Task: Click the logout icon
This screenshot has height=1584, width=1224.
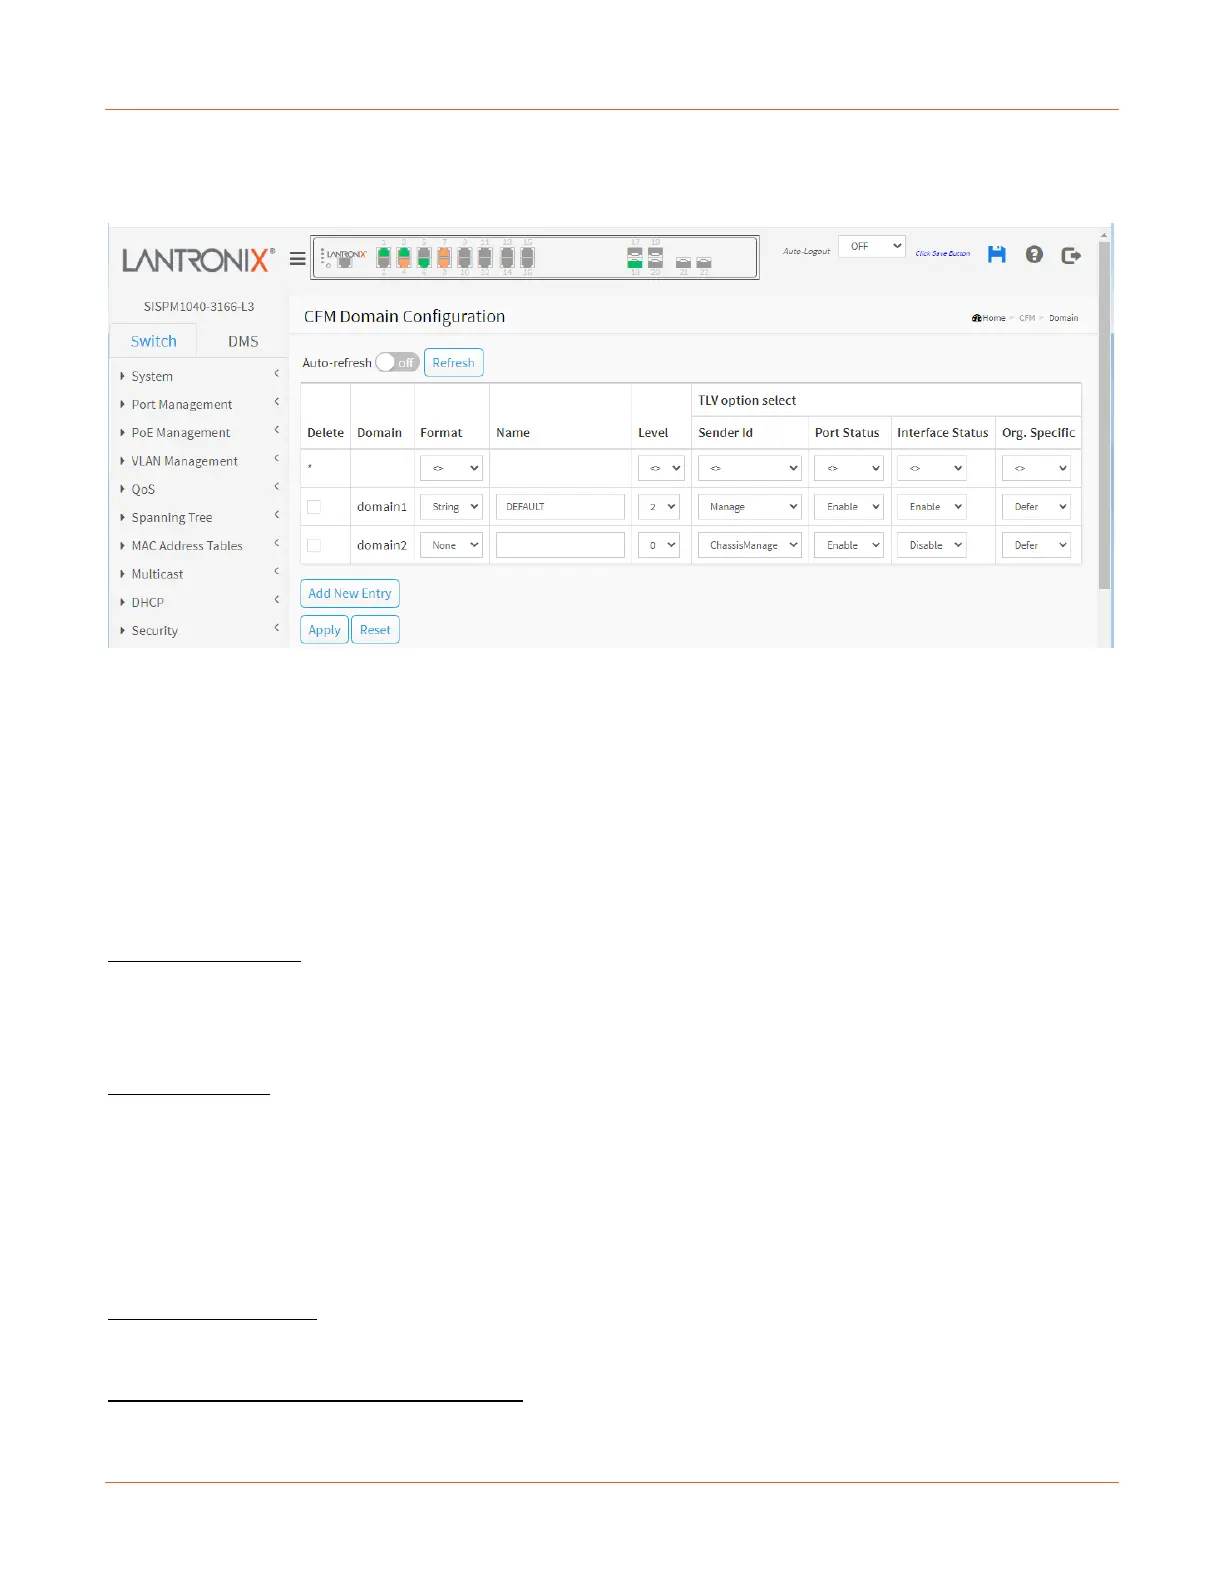Action: (x=1071, y=255)
